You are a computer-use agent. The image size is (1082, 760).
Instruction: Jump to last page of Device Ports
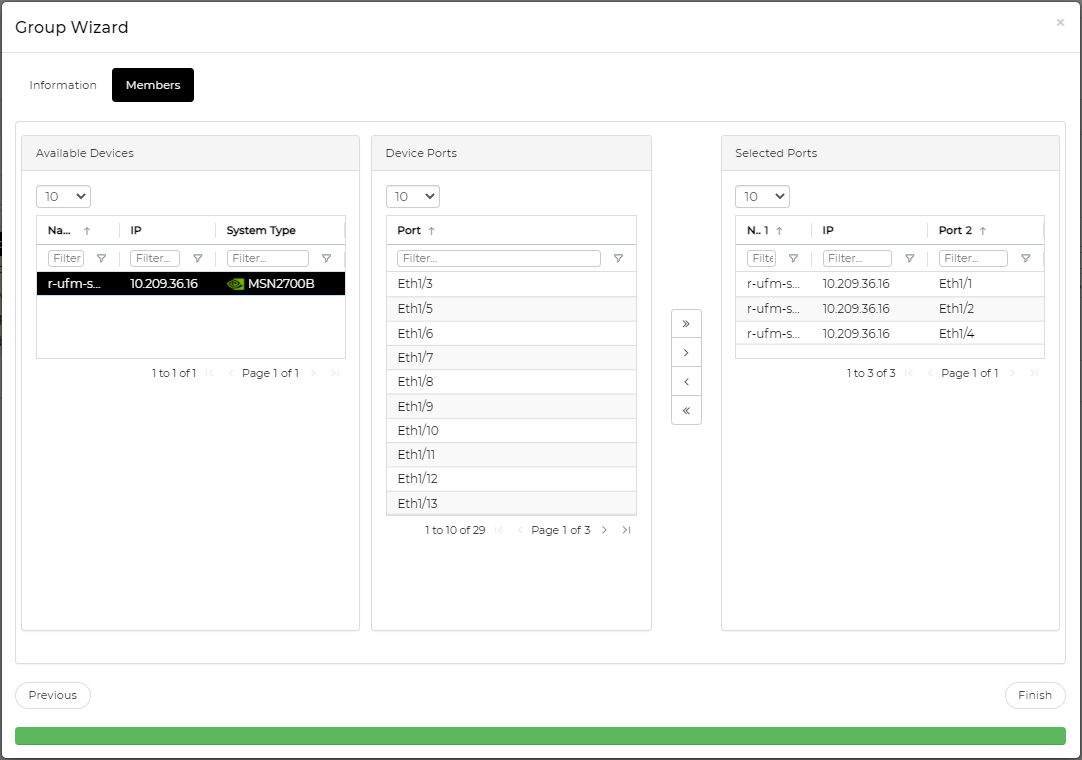pyautogui.click(x=626, y=530)
